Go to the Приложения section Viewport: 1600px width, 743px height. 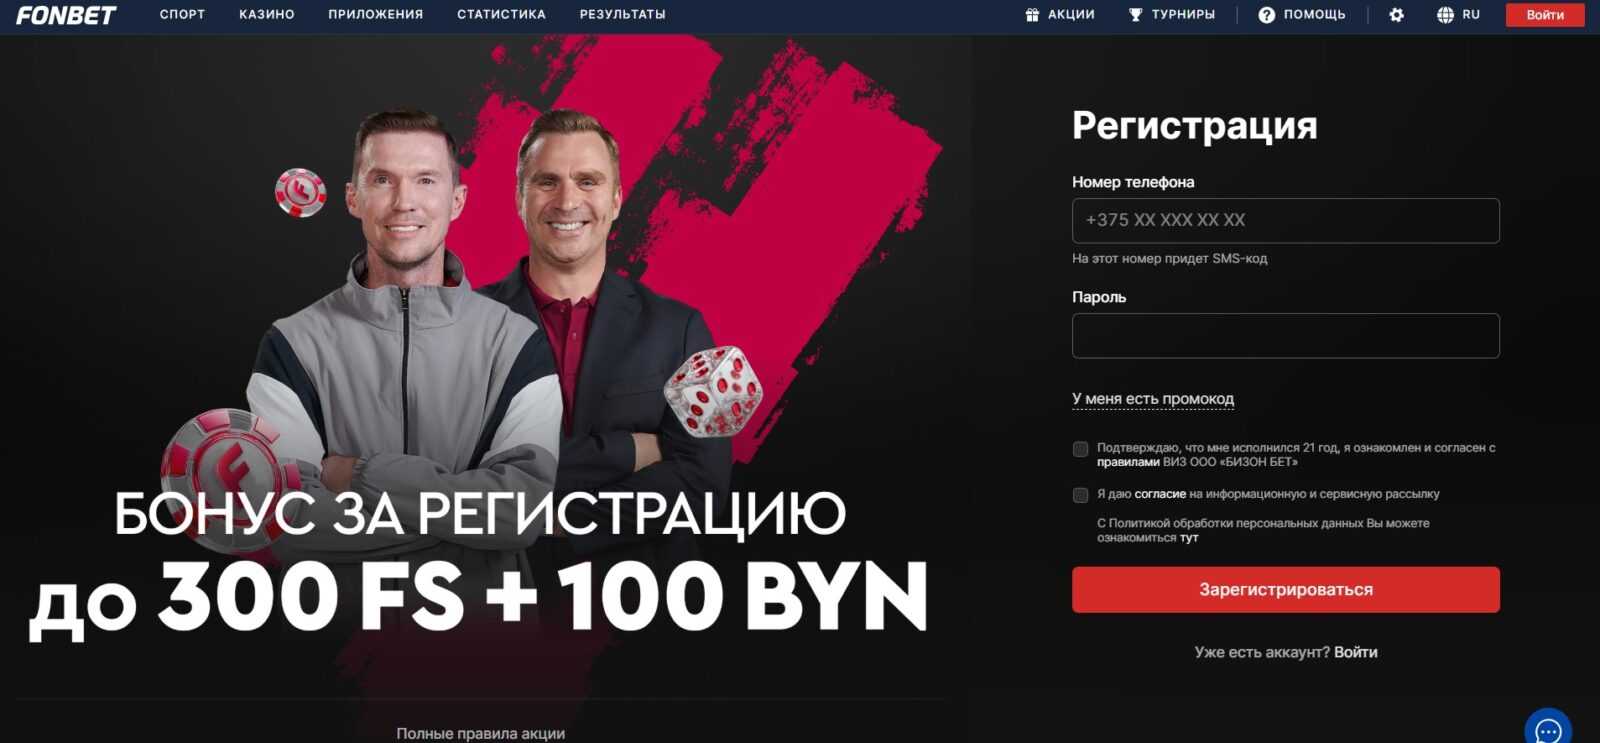coord(376,15)
